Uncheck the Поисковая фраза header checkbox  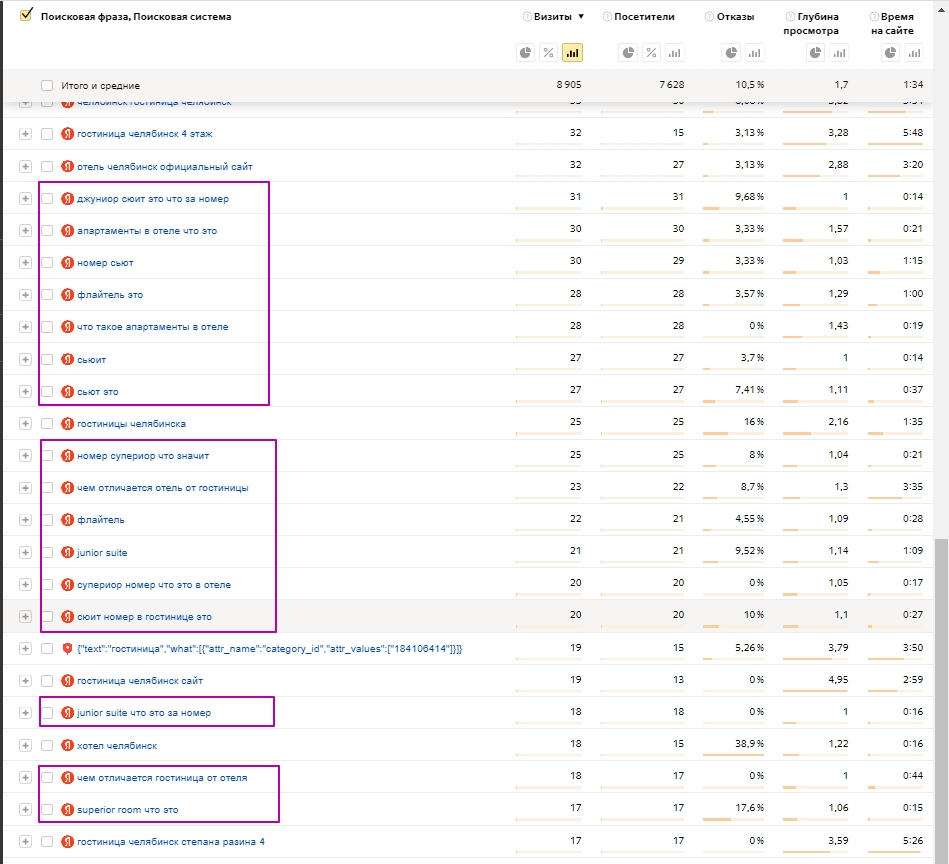[x=26, y=16]
